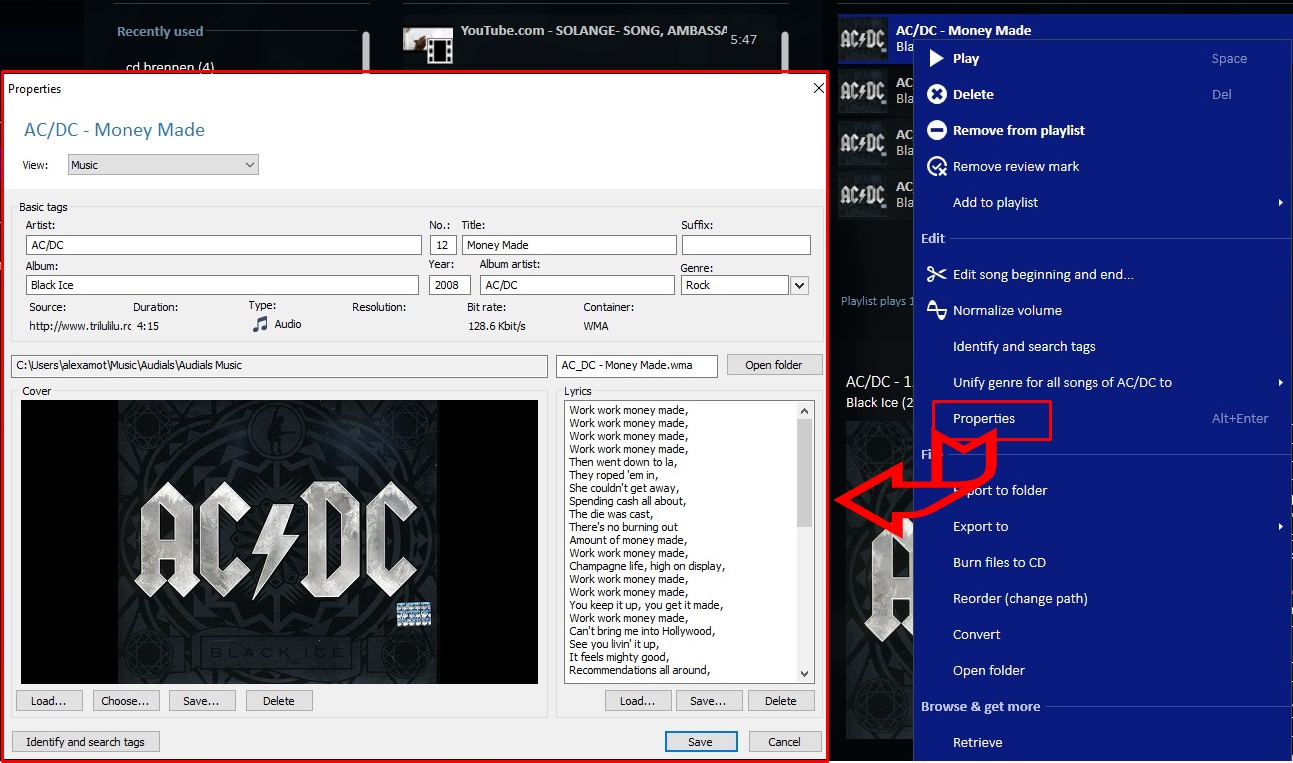The image size is (1293, 763).
Task: Click the lyrics Load... button
Action: 638,701
